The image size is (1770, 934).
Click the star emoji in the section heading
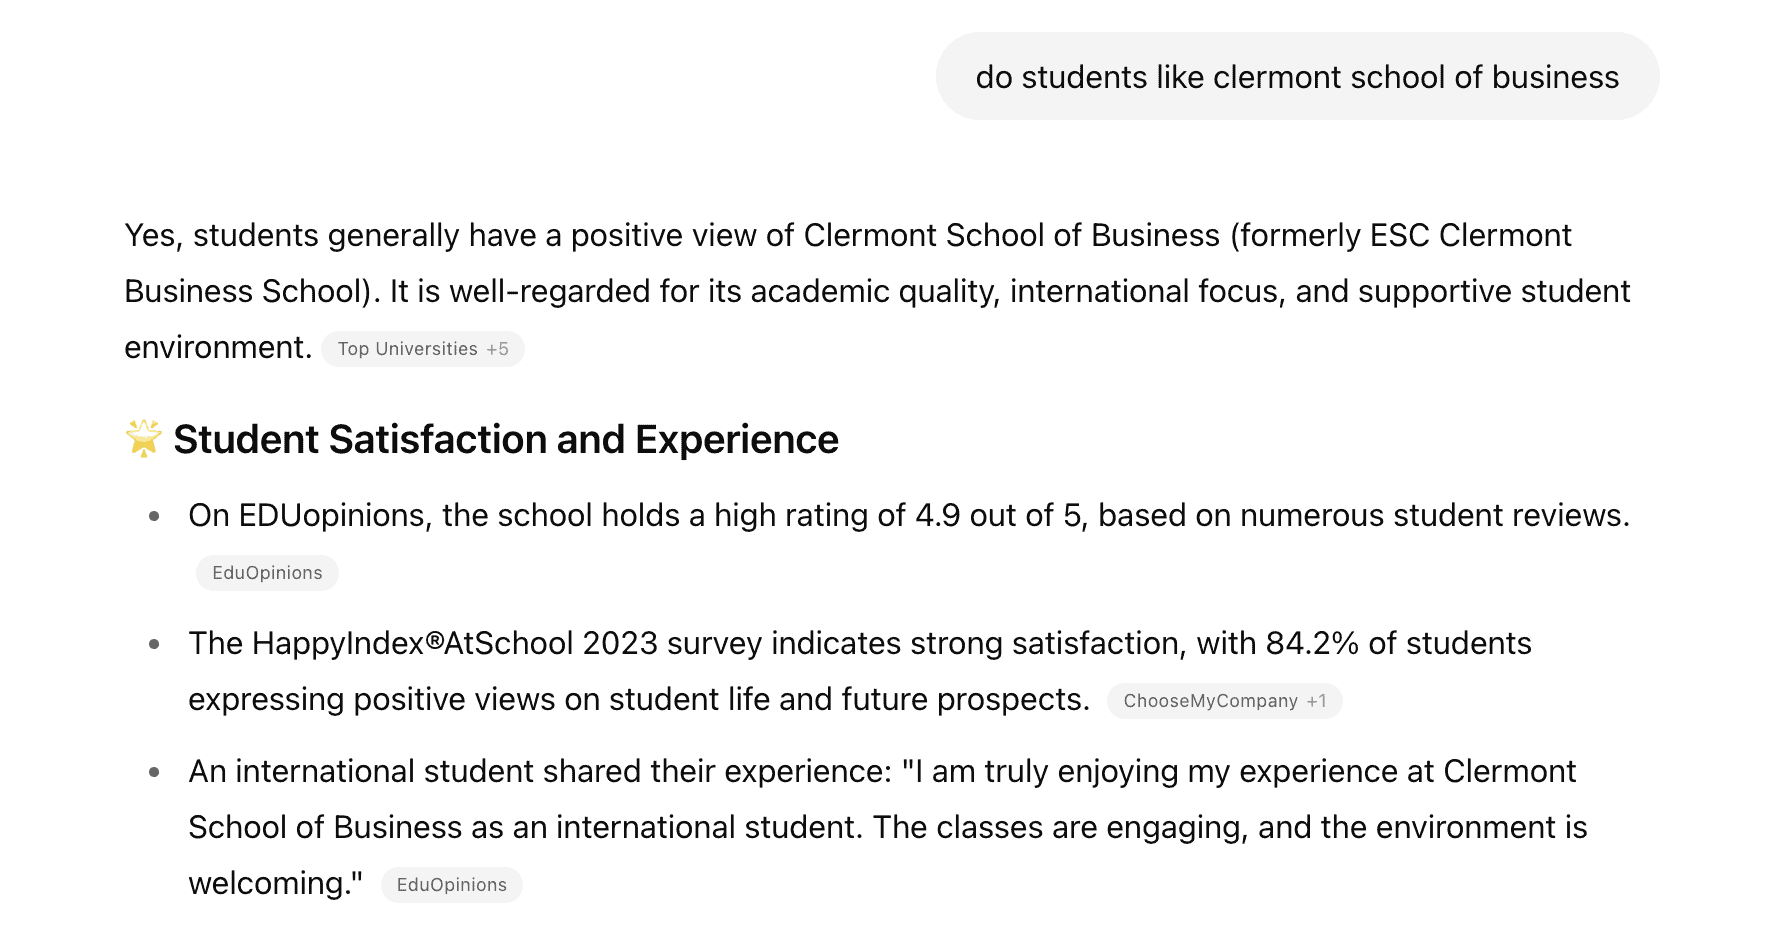[x=143, y=438]
